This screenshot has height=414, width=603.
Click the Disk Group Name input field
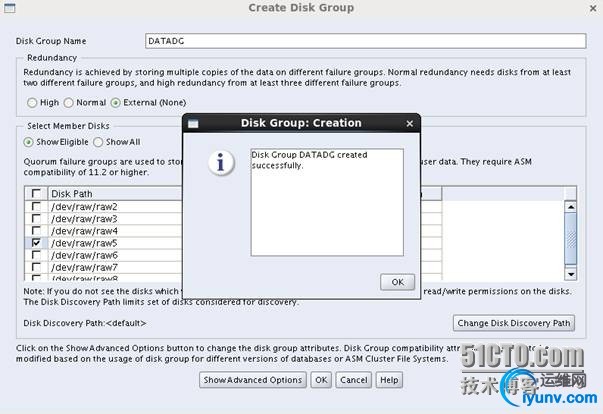(366, 41)
